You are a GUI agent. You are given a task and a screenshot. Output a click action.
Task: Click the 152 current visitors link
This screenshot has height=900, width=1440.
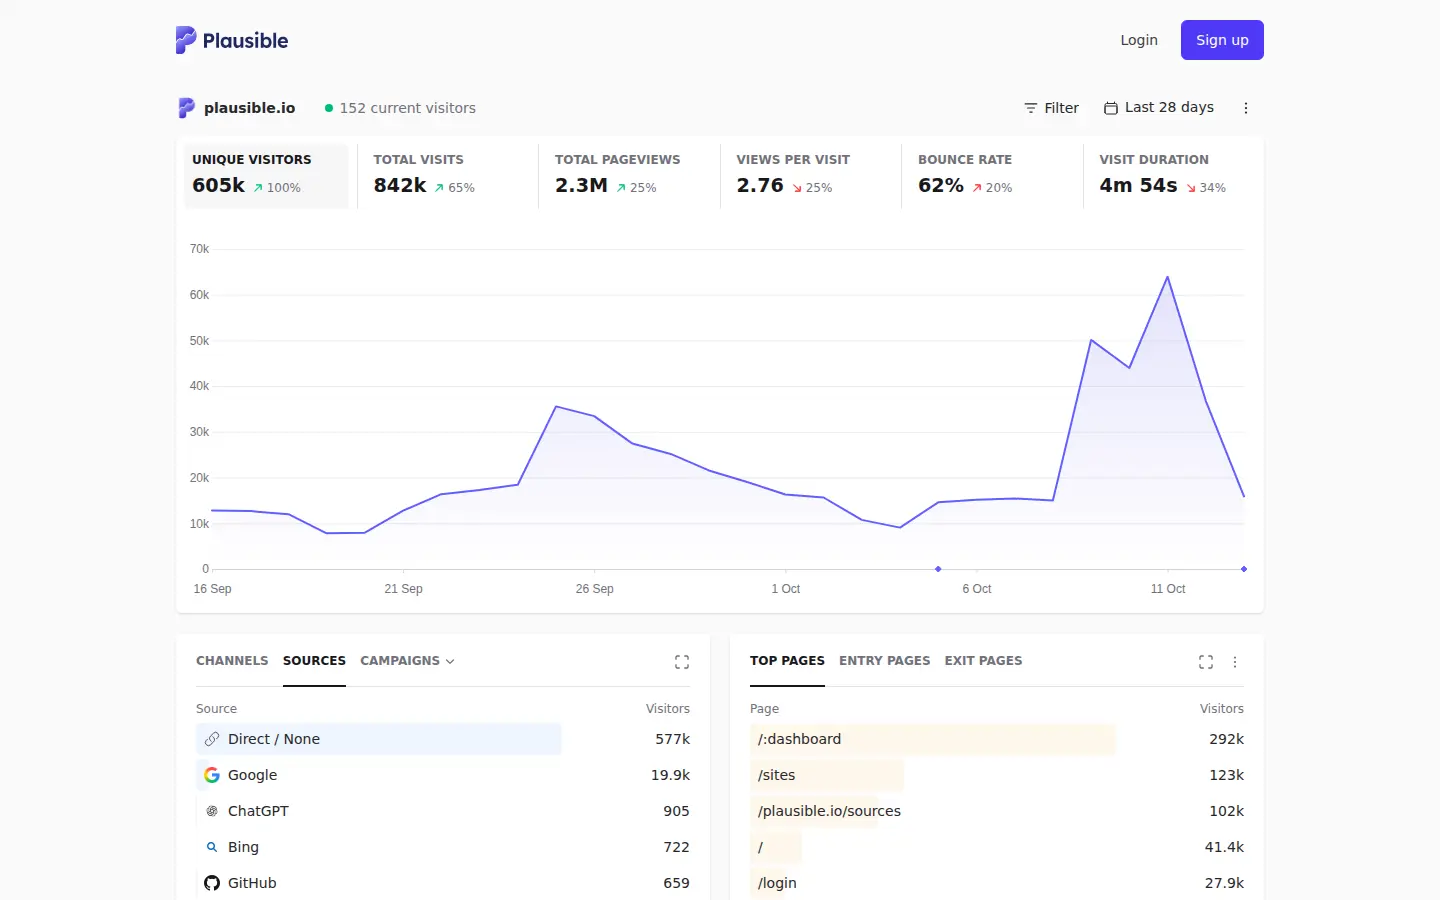coord(400,108)
